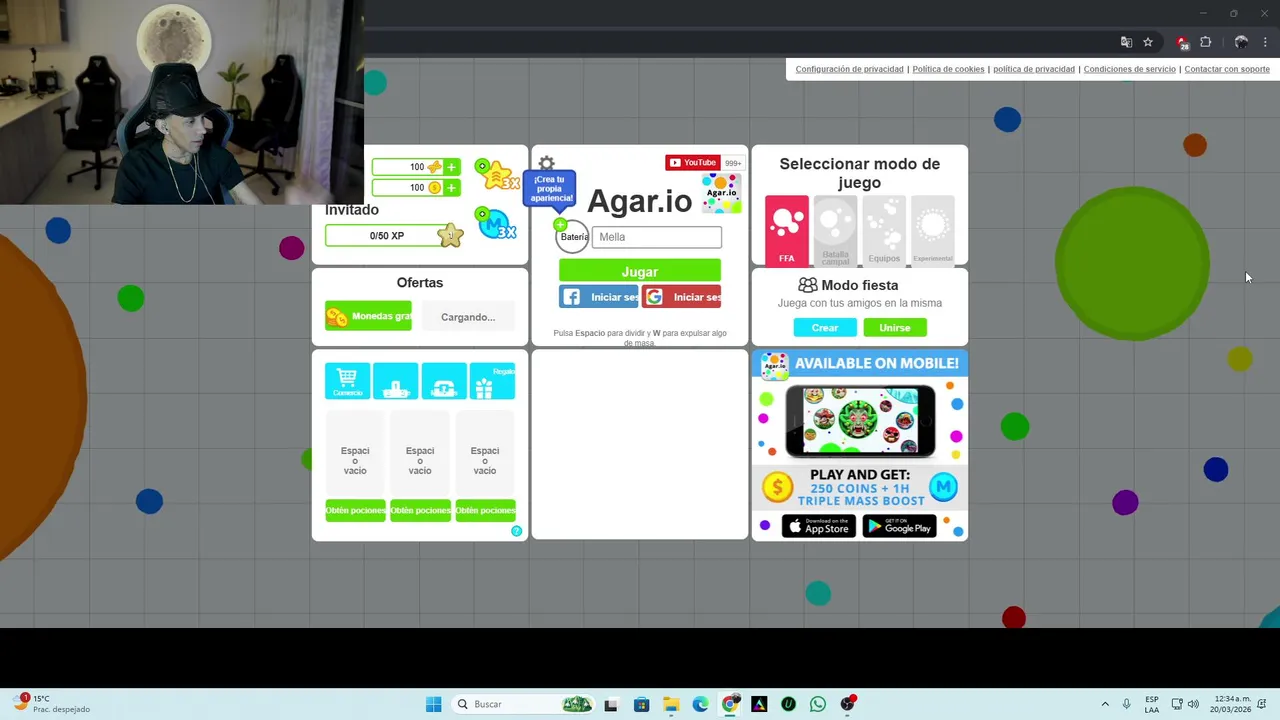Click the Monedas gratis offer button
The height and width of the screenshot is (720, 1280).
[x=368, y=316]
